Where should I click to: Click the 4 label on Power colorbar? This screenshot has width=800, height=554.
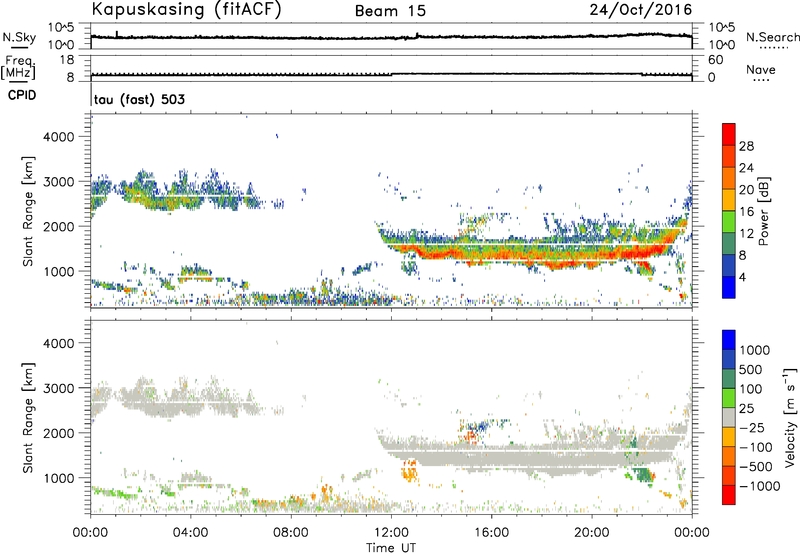742,278
